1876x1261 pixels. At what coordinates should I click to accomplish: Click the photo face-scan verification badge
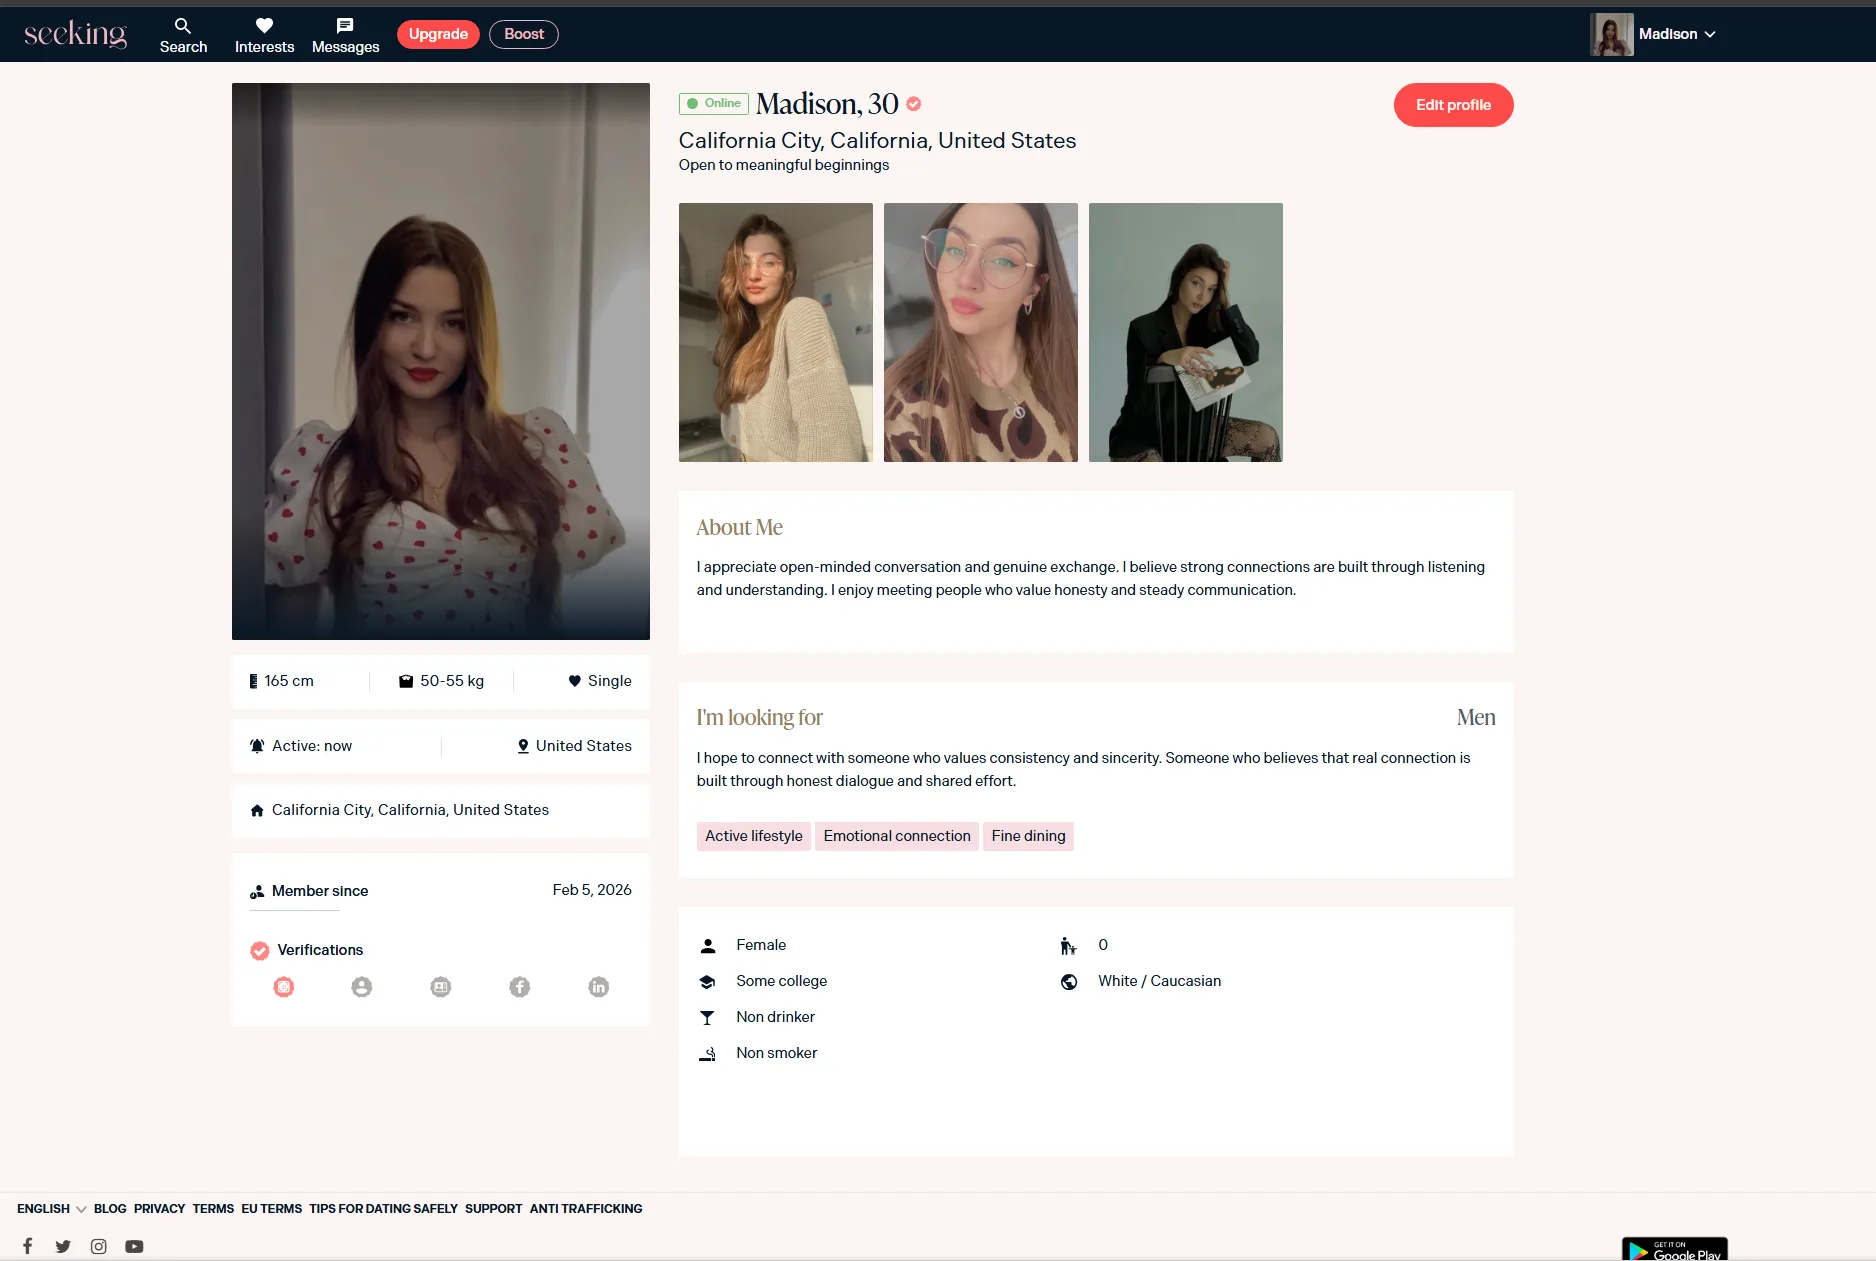click(284, 987)
